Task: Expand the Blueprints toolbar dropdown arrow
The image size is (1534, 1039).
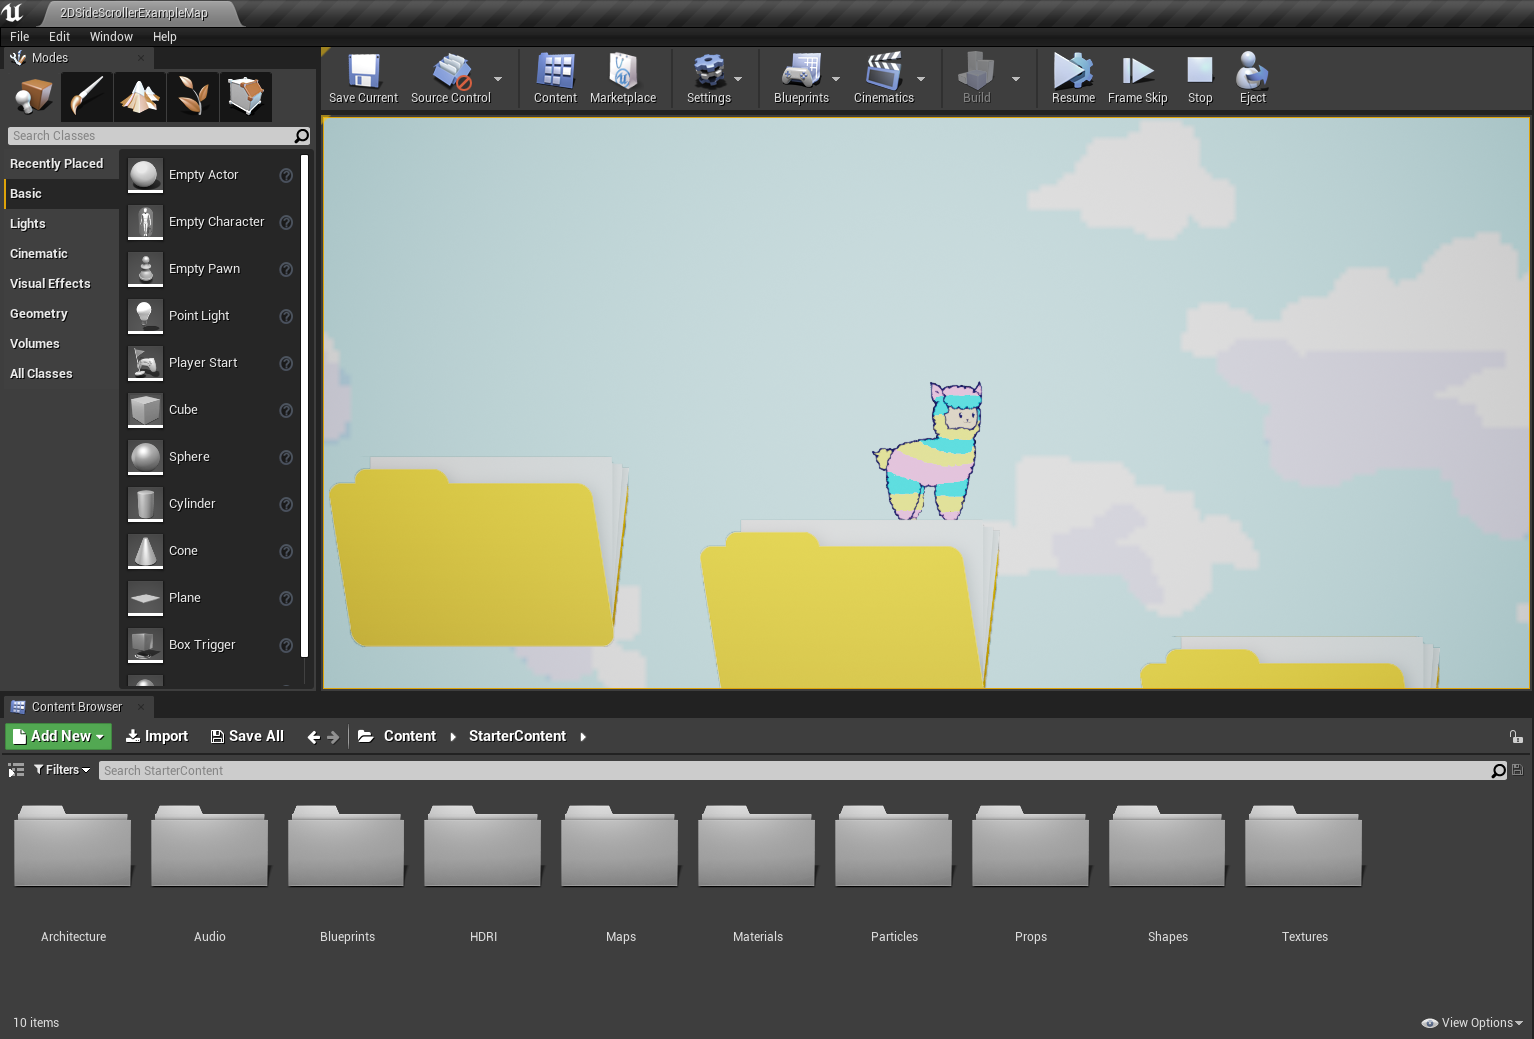Action: pos(836,79)
